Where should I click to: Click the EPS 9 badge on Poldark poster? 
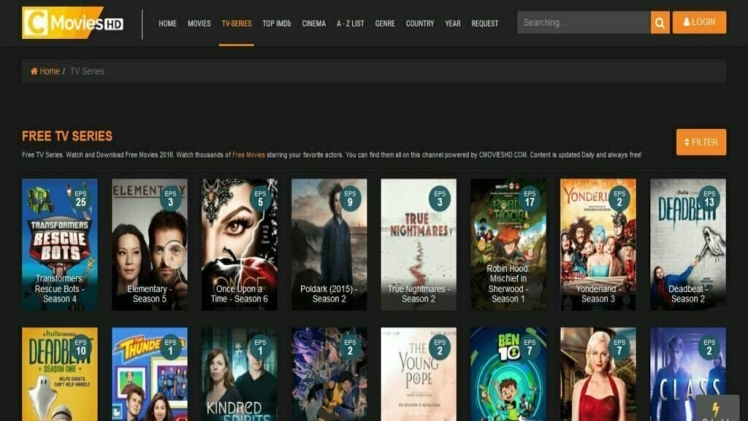[x=349, y=198]
